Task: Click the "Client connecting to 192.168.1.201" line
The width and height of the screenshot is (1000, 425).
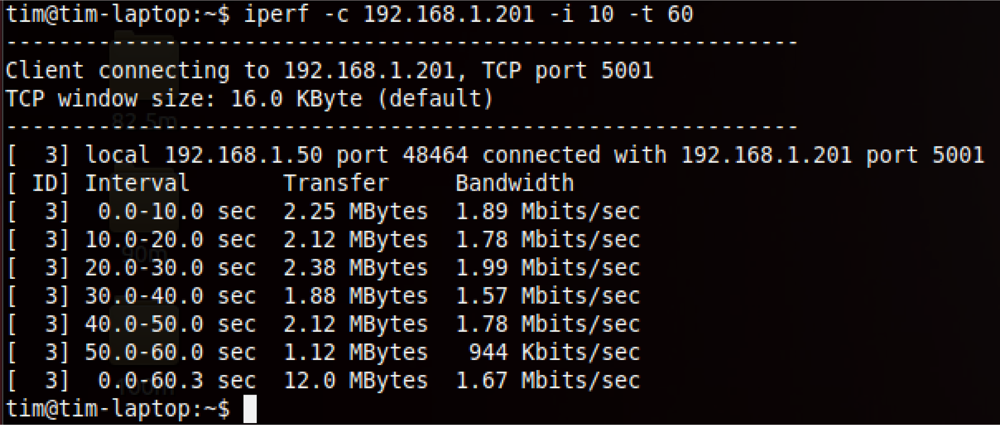Action: click(329, 71)
